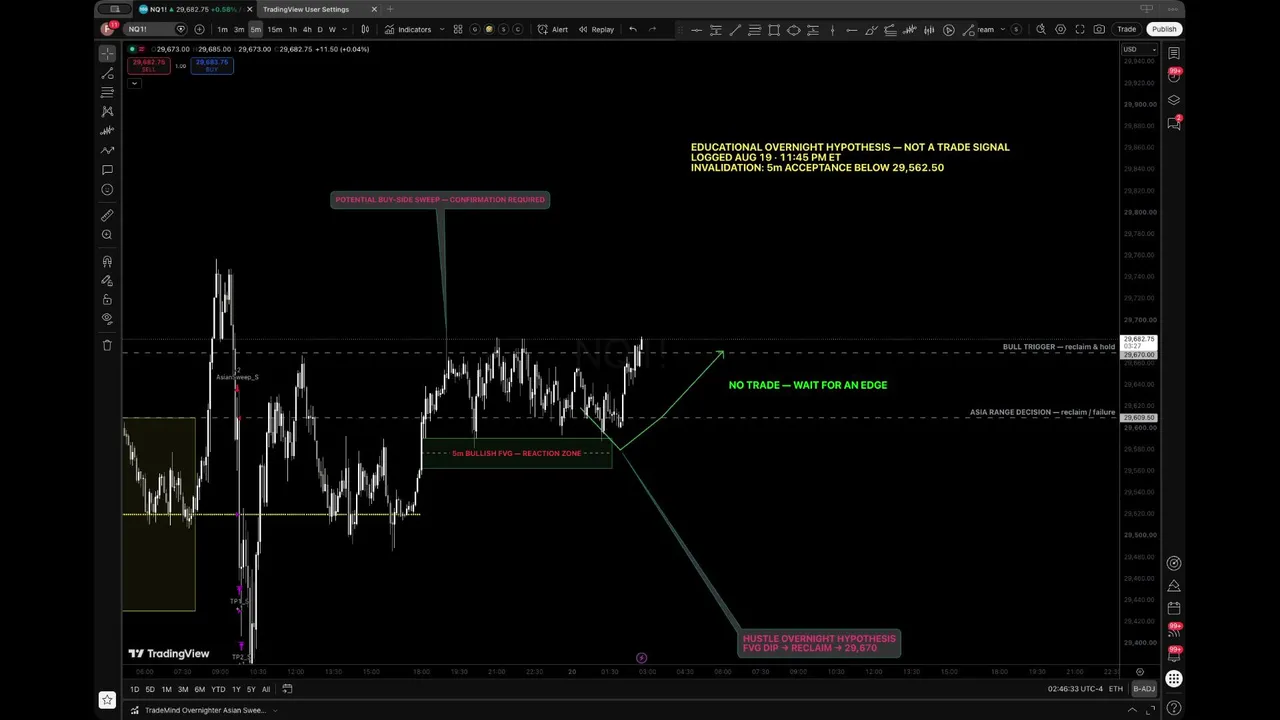Open the calendar panel in right sidebar
The height and width of the screenshot is (720, 1280).
pyautogui.click(x=1174, y=608)
